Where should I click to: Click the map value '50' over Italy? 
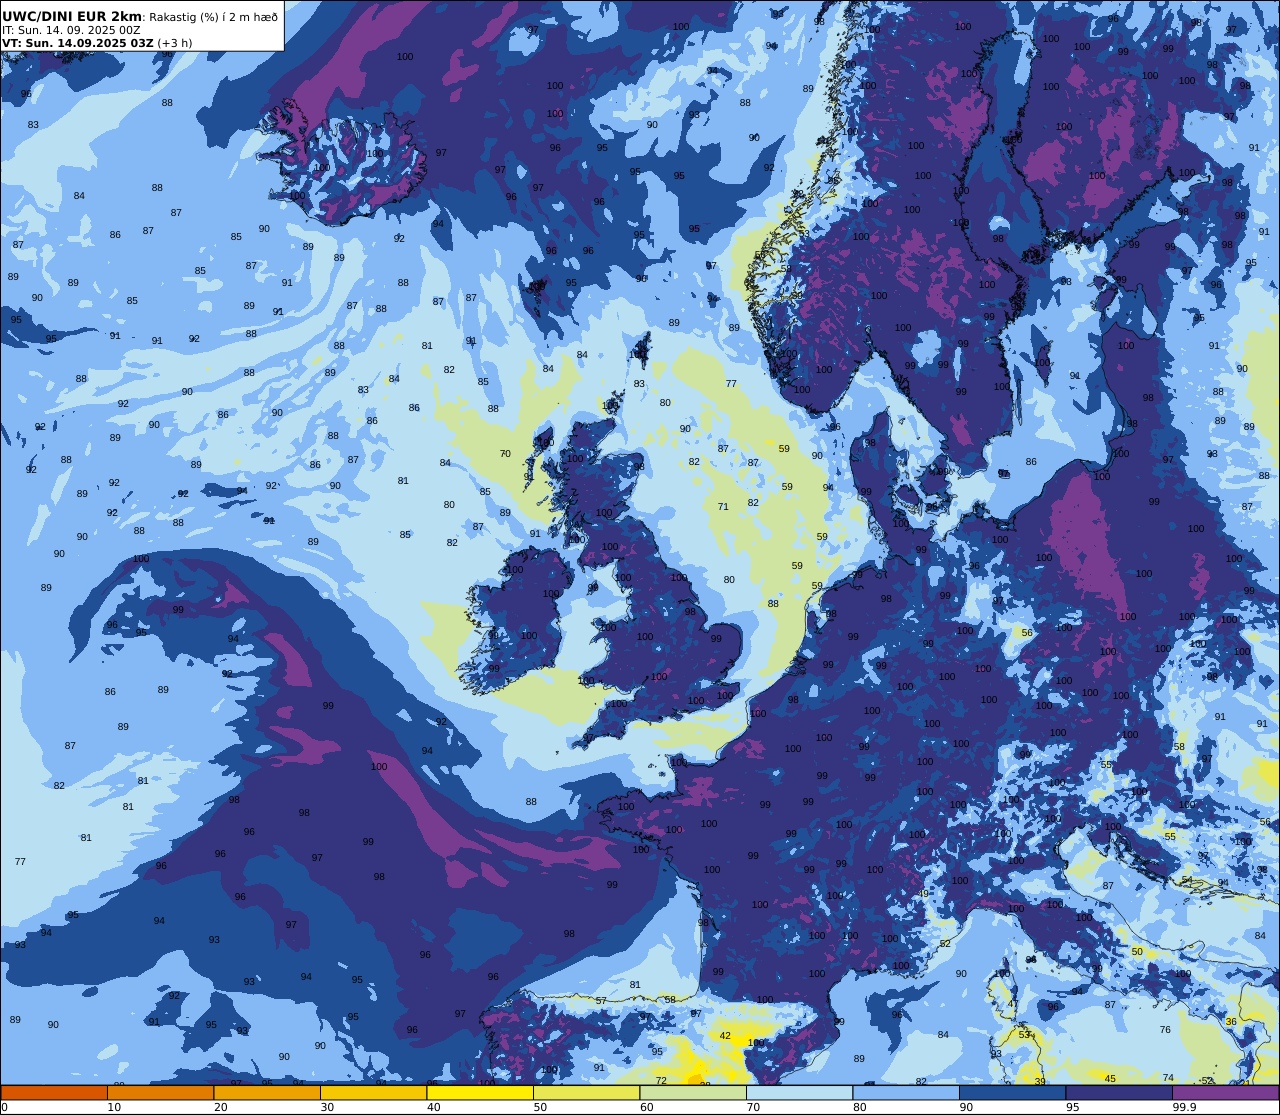pyautogui.click(x=1137, y=952)
